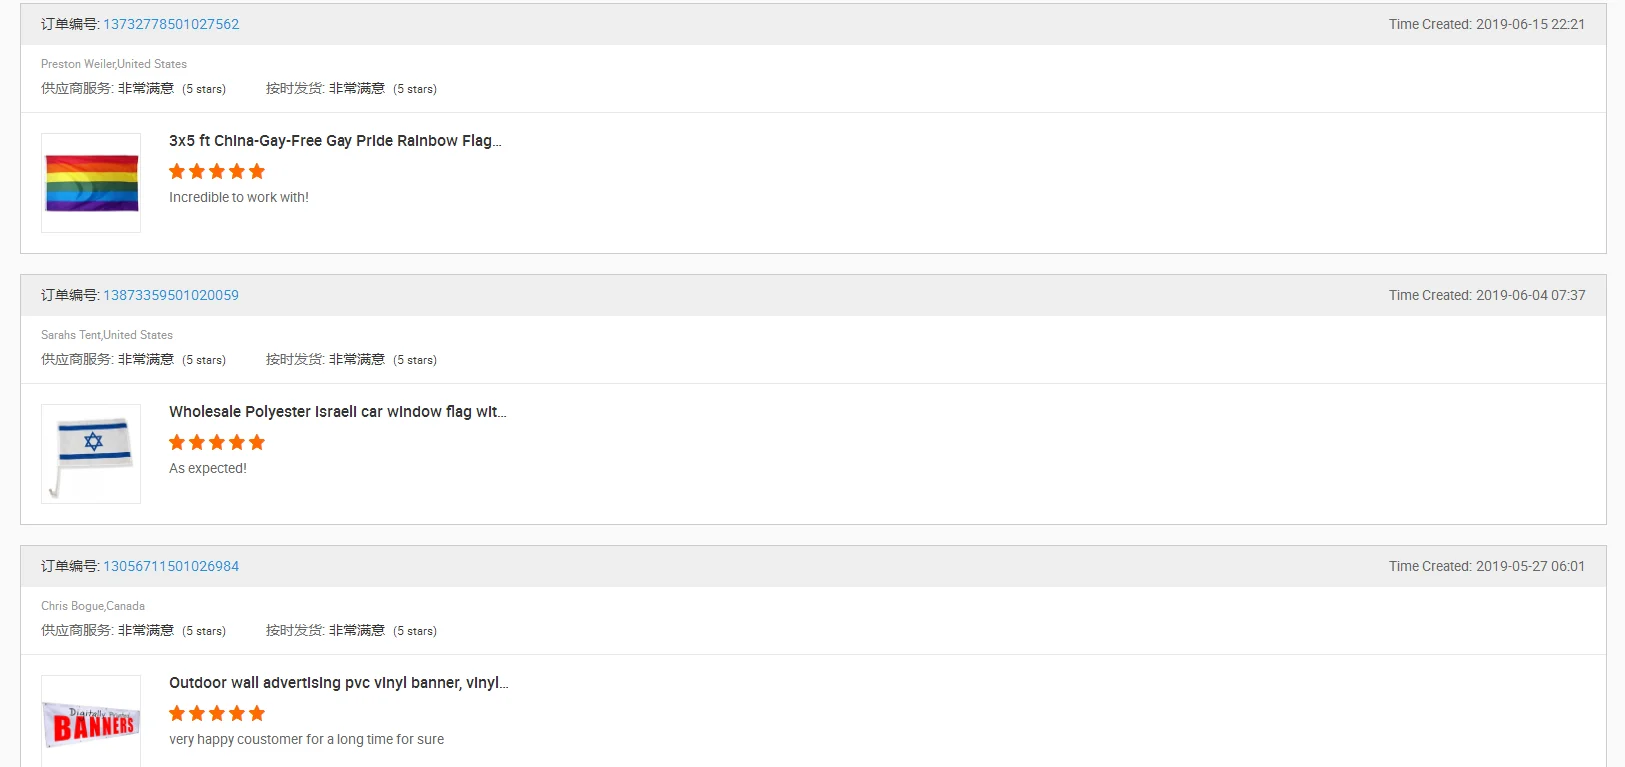The height and width of the screenshot is (767, 1625).
Task: Click reviewer name Sarahs Tent
Action: point(71,335)
